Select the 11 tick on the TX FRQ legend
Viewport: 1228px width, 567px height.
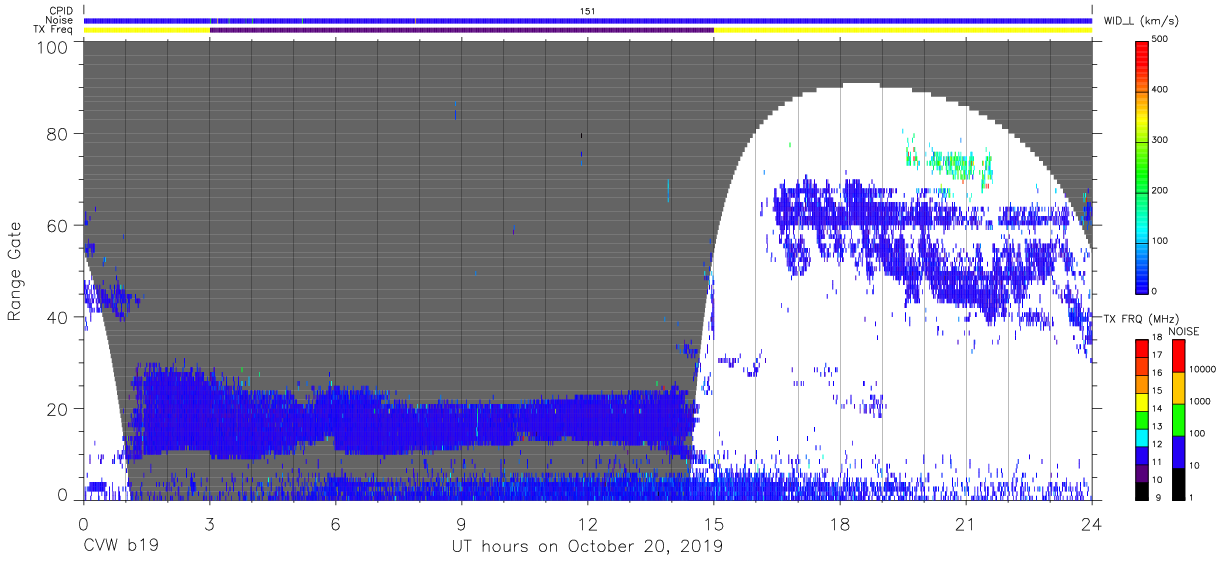click(1156, 462)
